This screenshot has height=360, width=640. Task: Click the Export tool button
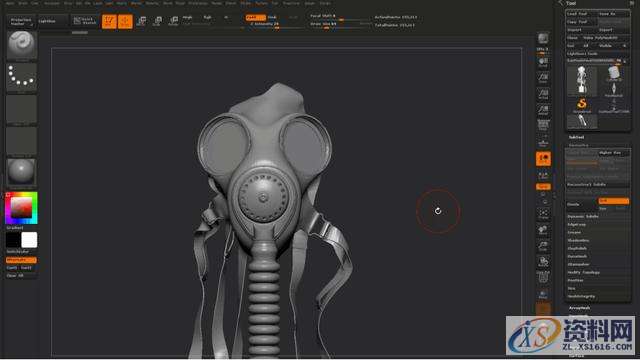[x=613, y=30]
